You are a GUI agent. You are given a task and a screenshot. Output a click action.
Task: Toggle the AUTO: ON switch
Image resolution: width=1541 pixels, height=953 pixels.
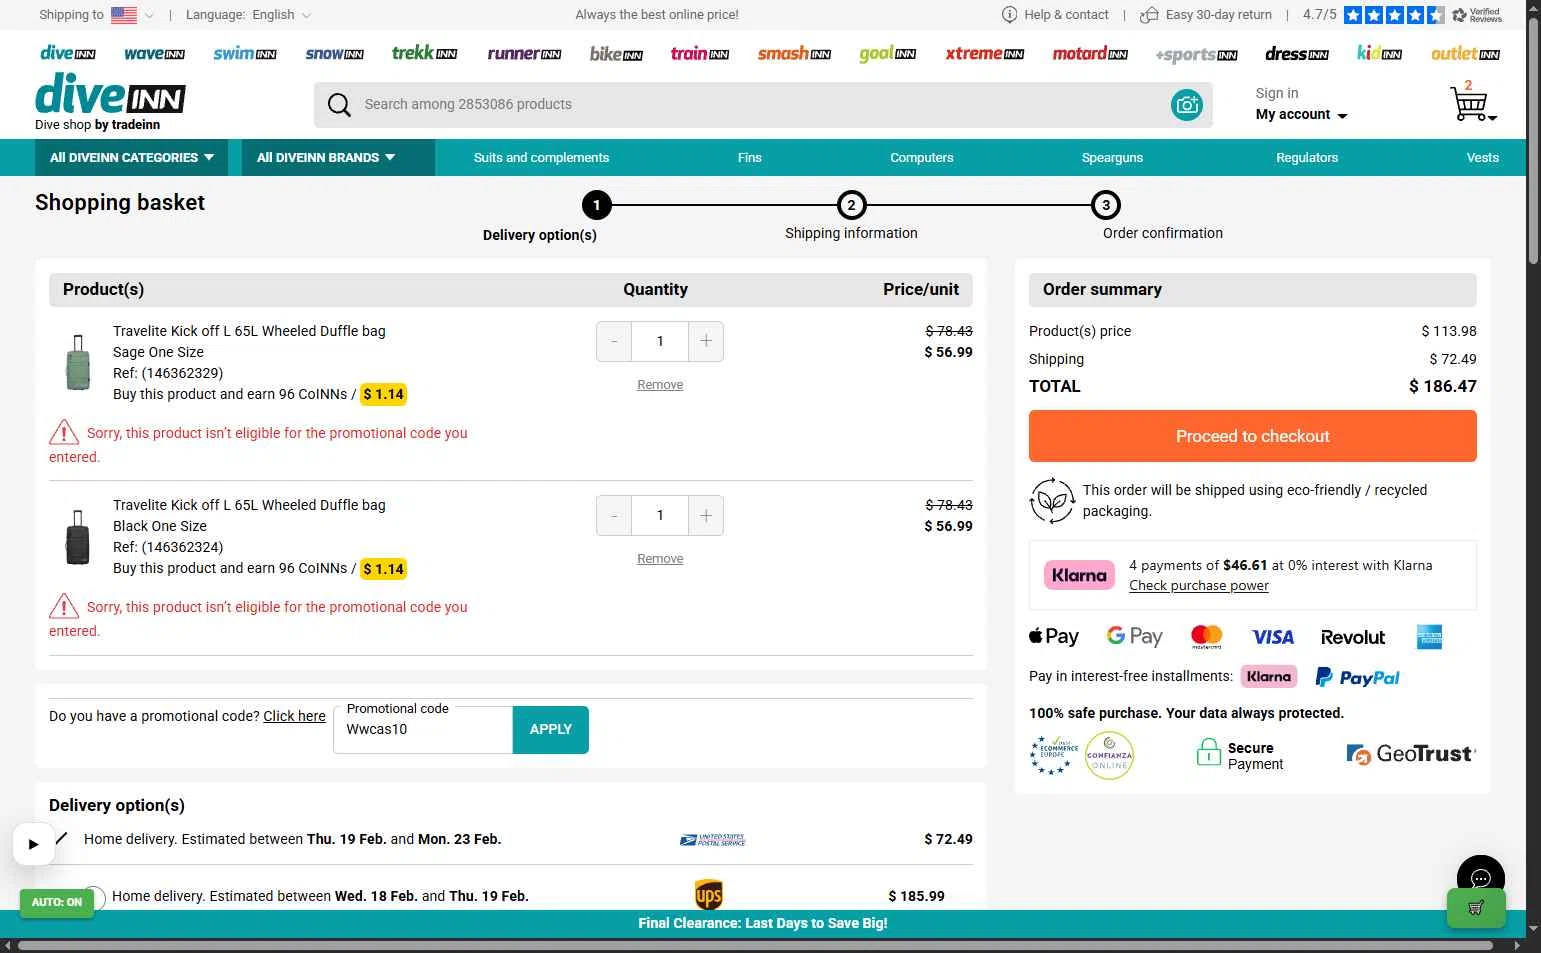(57, 902)
